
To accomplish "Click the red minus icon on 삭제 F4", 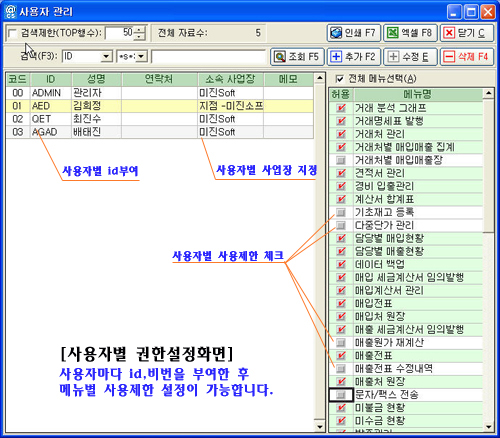I will pos(449,57).
